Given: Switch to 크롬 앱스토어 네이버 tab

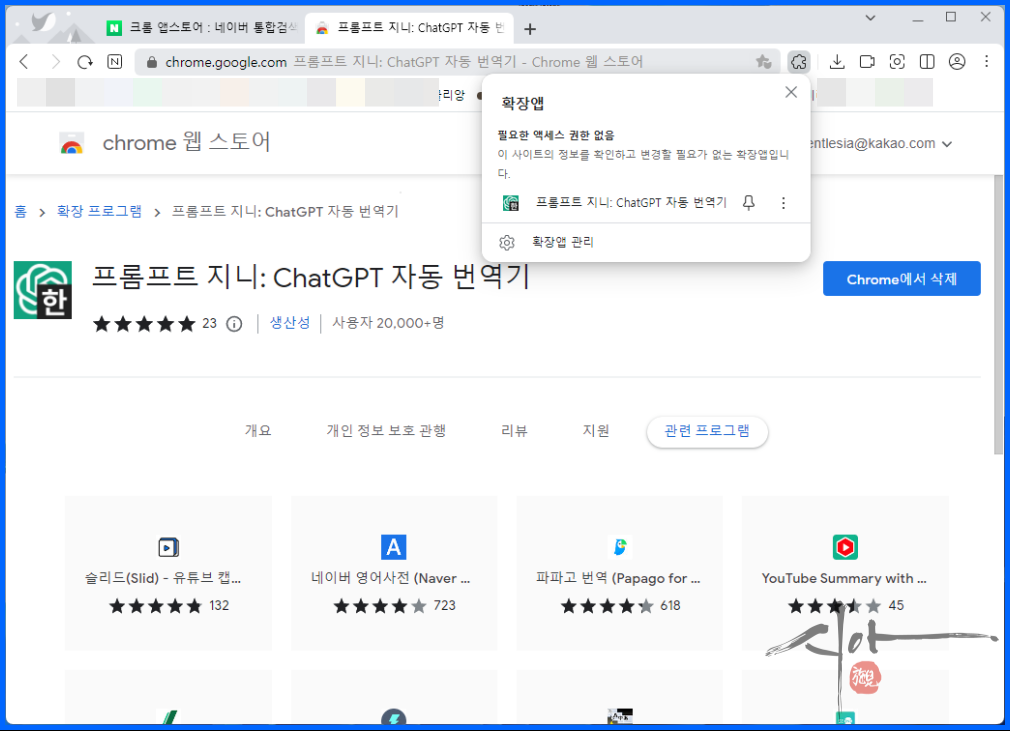Looking at the screenshot, I should [204, 28].
